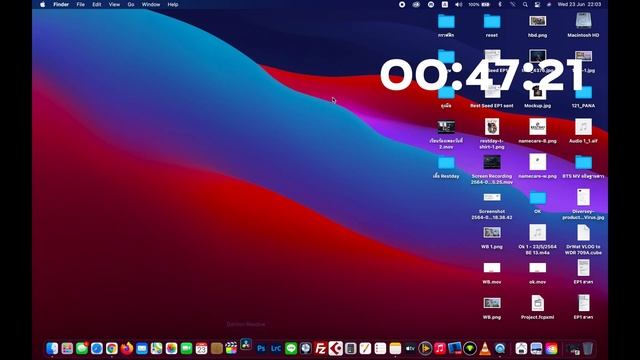Open the Window menu
The width and height of the screenshot is (640, 360).
(151, 4)
